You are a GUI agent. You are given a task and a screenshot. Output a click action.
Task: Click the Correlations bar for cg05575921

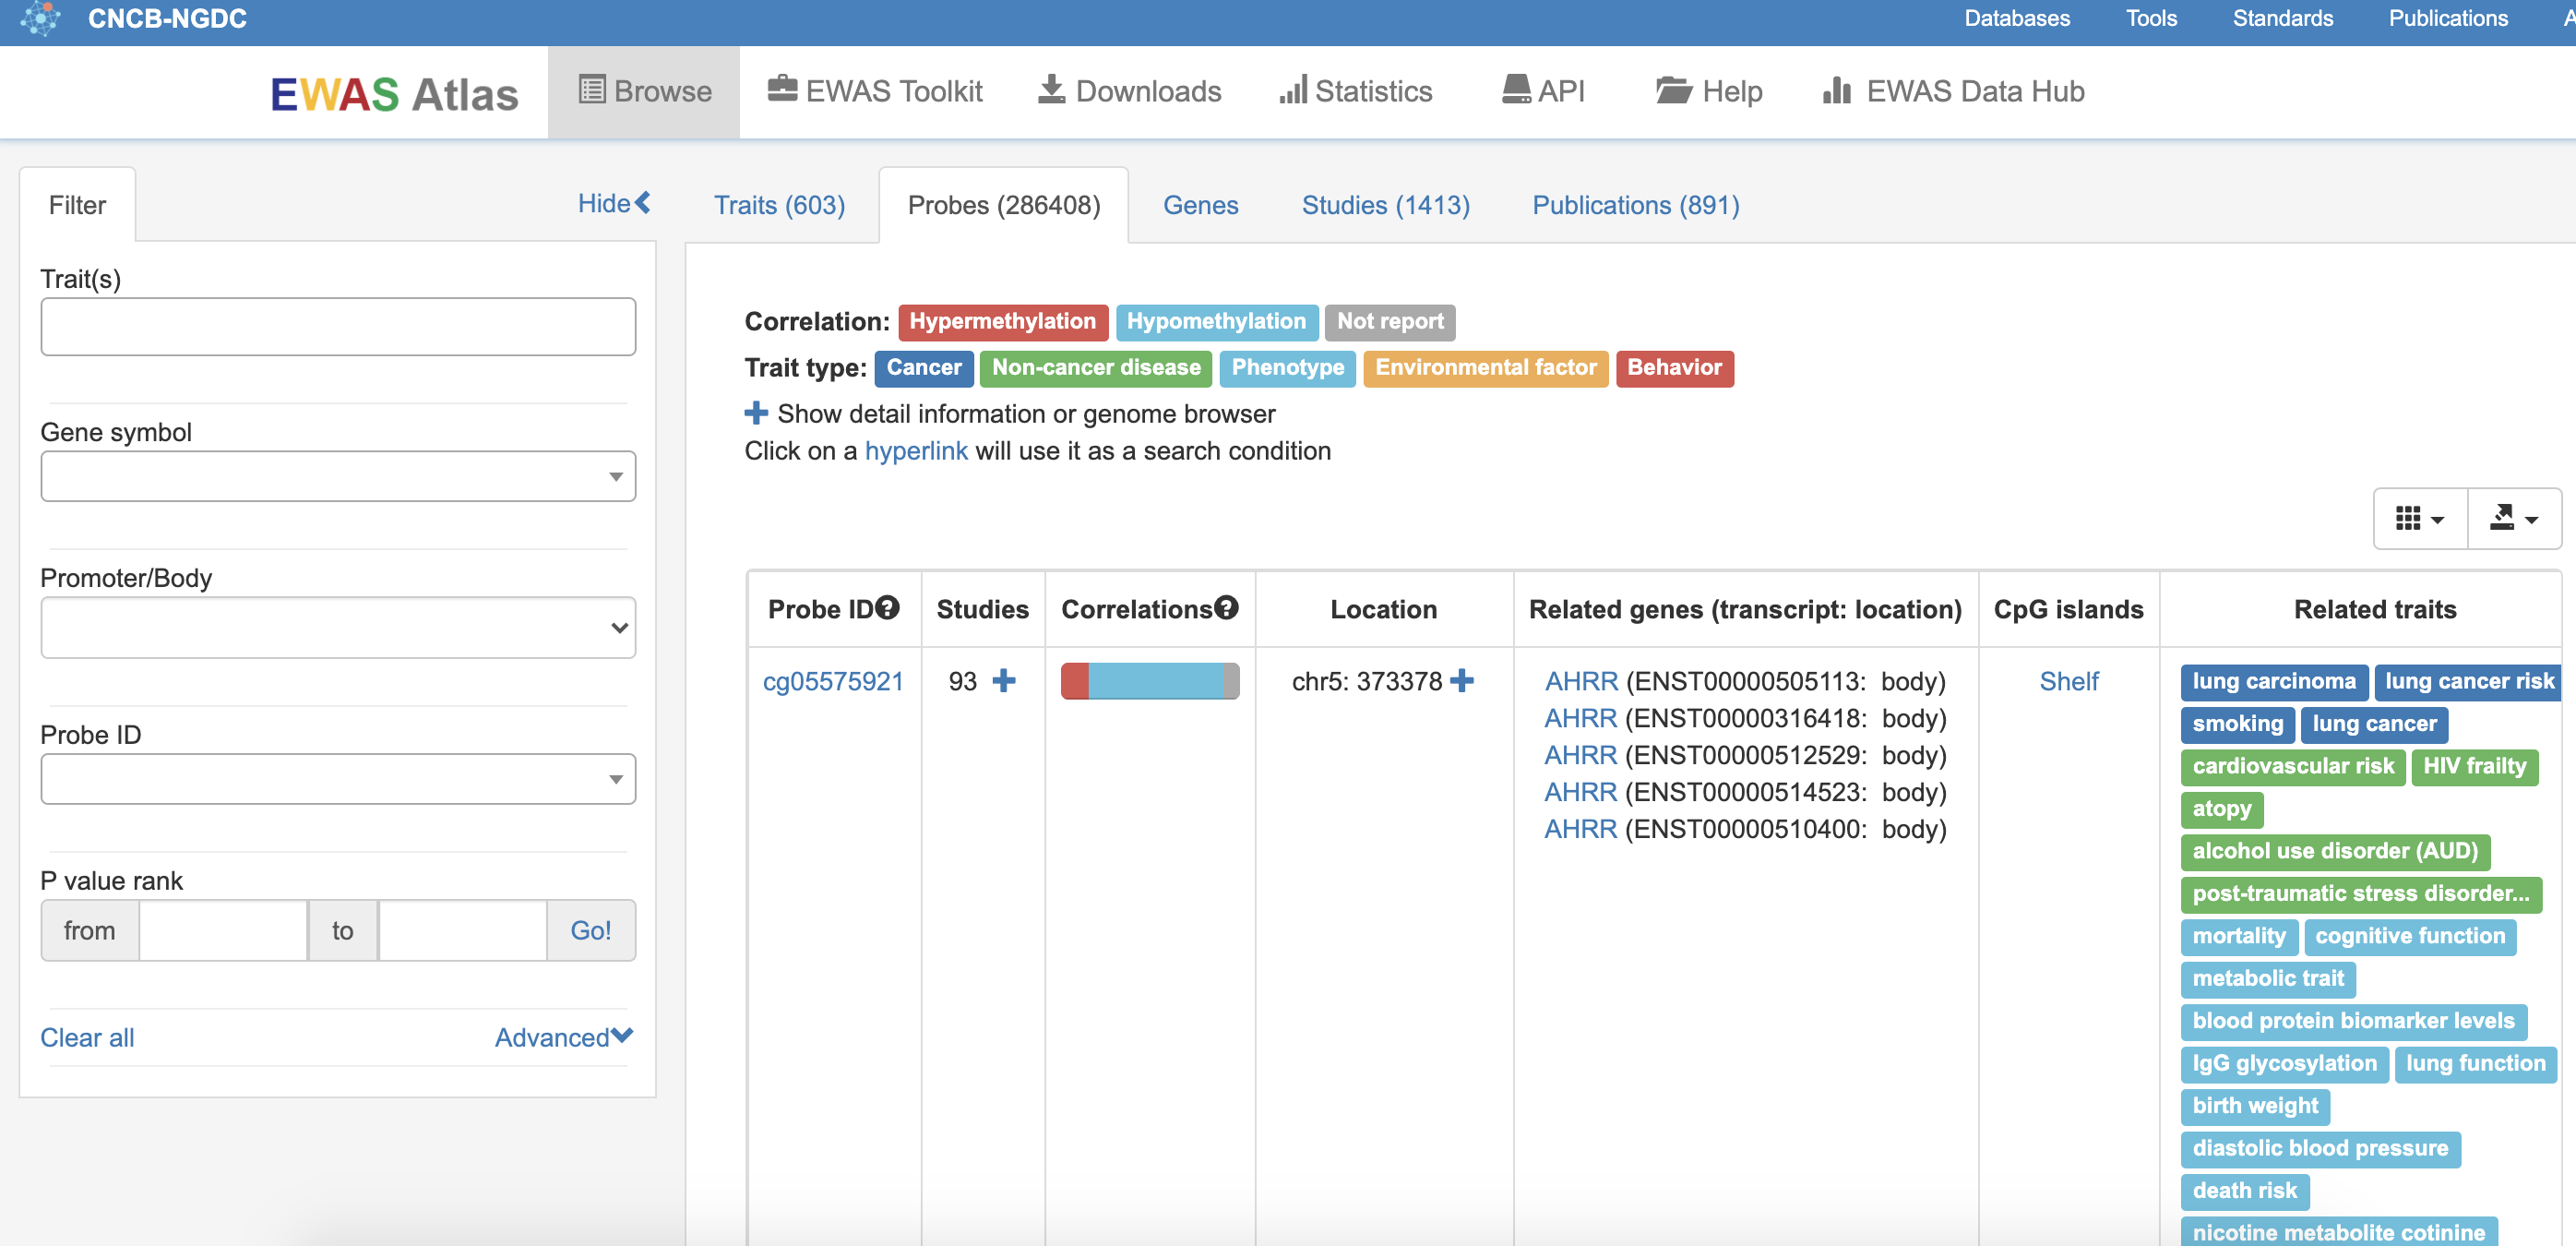click(1150, 679)
